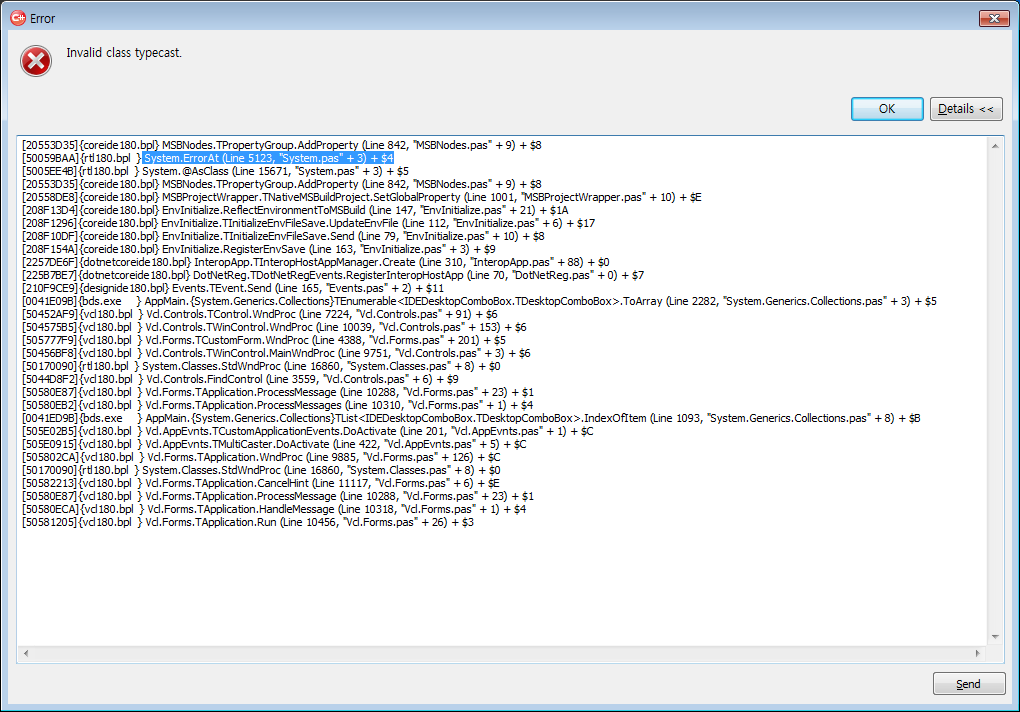Send the error report
The image size is (1020, 712).
pos(968,684)
